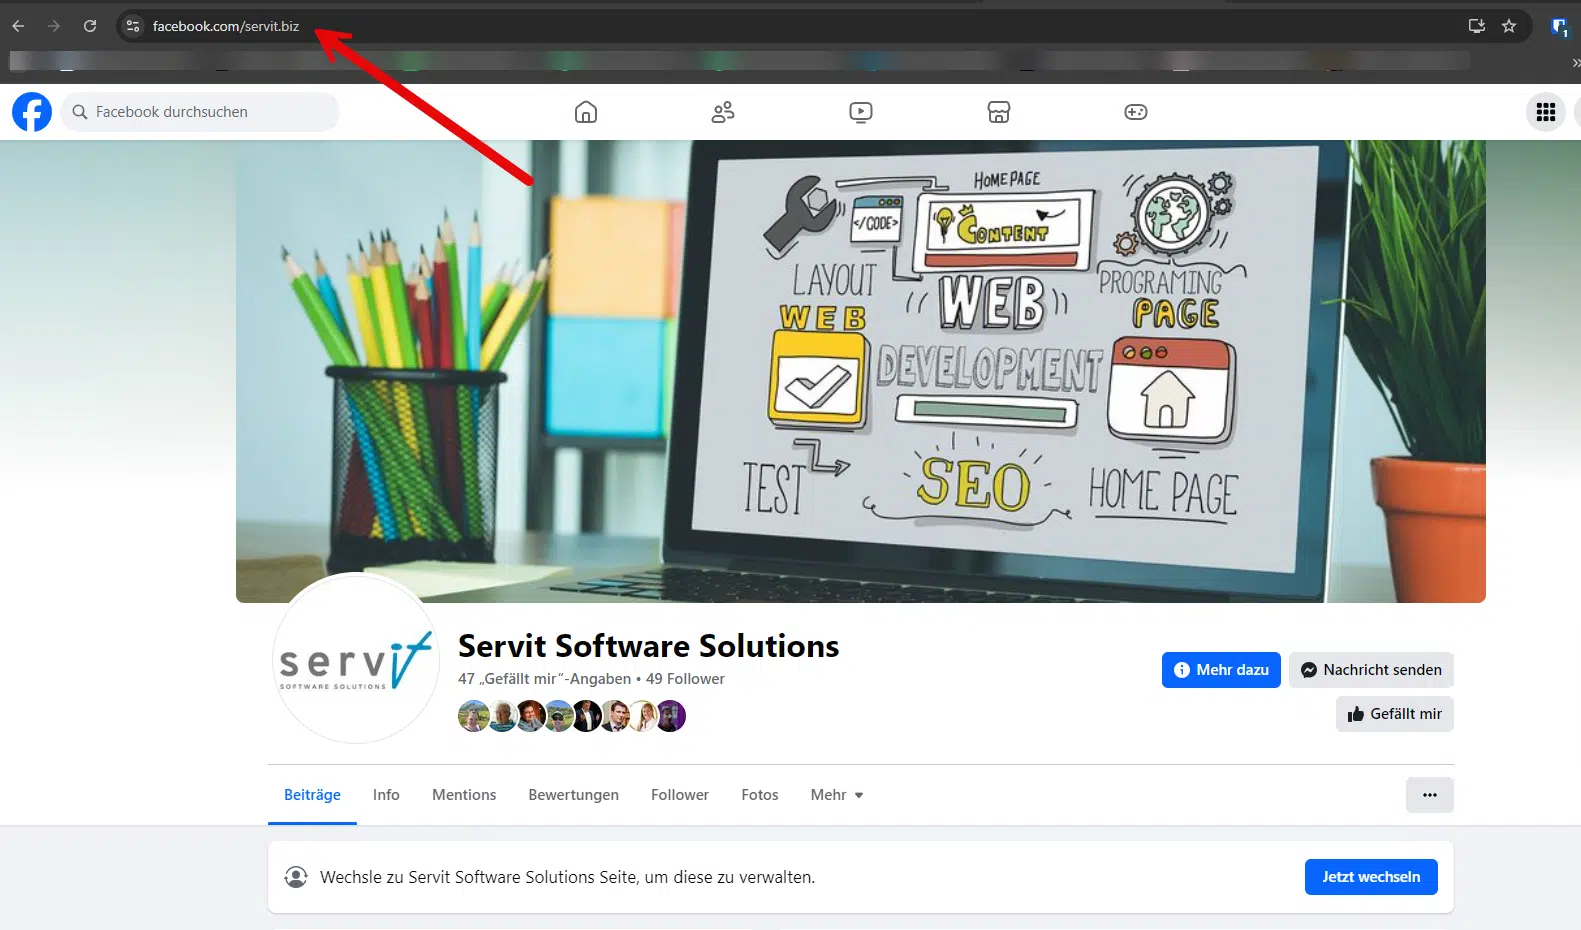
Task: Click the first follower avatar in the row
Action: tap(473, 716)
